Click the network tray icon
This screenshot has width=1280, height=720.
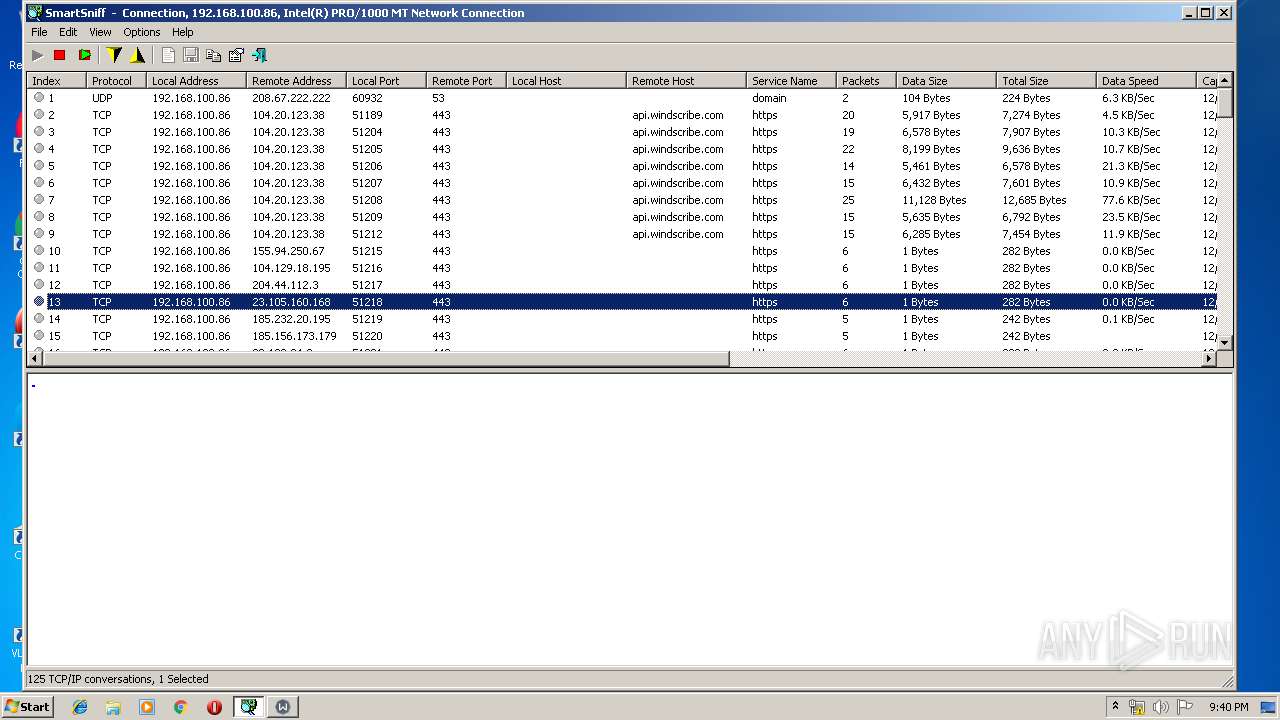coord(1137,707)
